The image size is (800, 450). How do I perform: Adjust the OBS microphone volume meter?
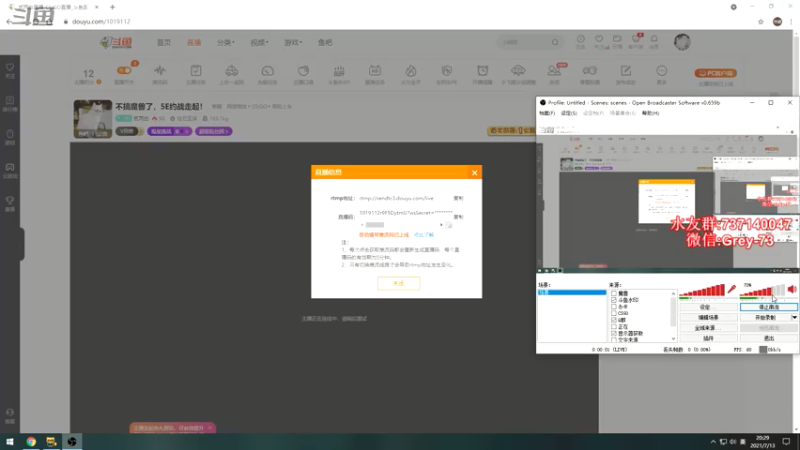coord(702,290)
